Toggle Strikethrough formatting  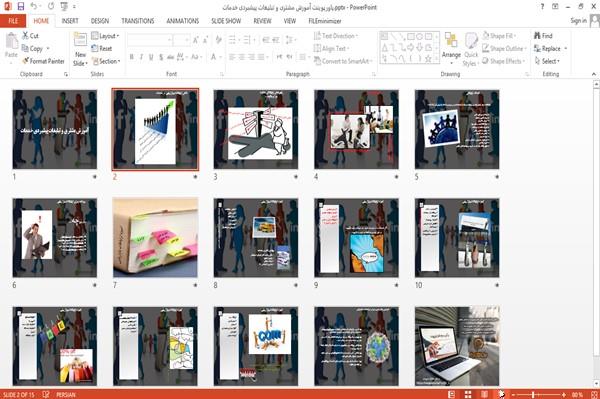pyautogui.click(x=170, y=57)
